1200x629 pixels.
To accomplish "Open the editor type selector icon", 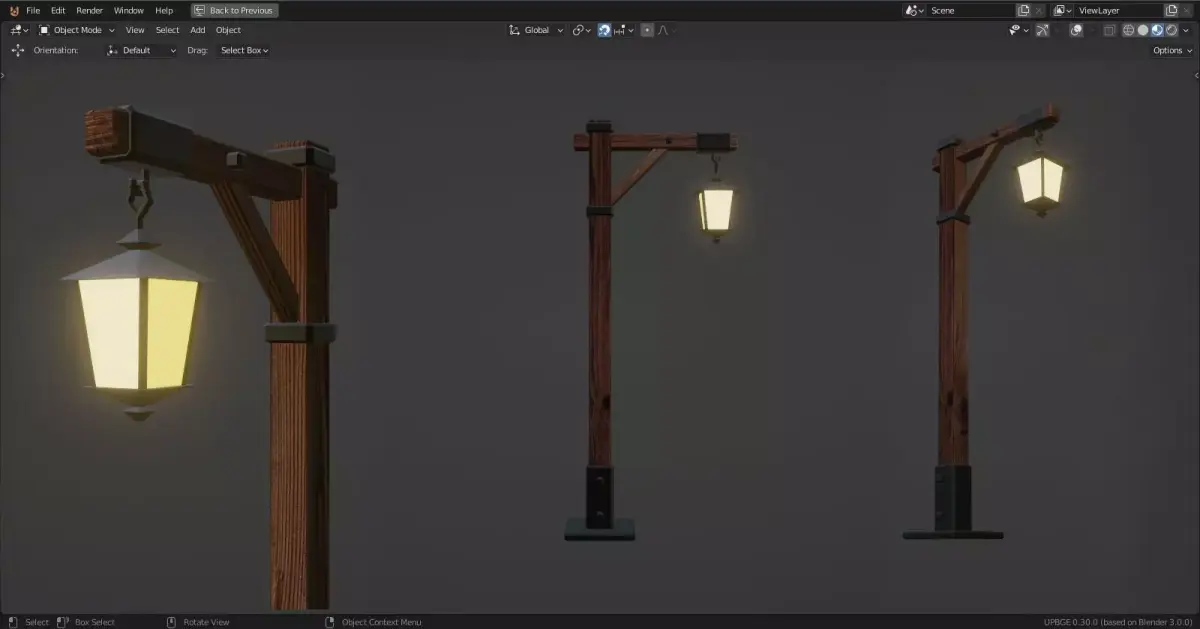I will point(20,30).
